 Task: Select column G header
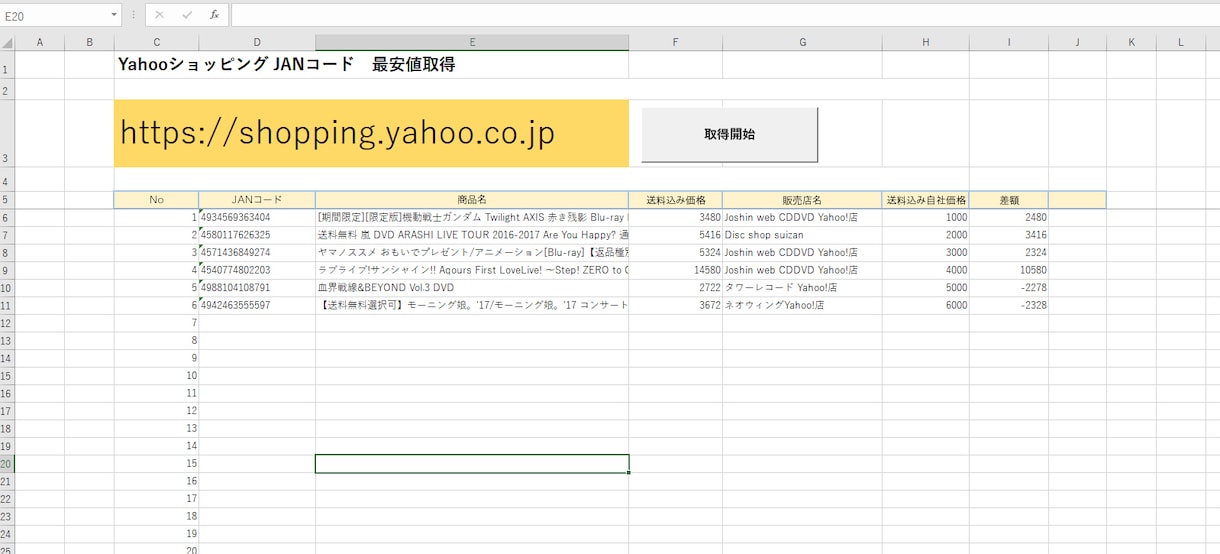[x=802, y=42]
